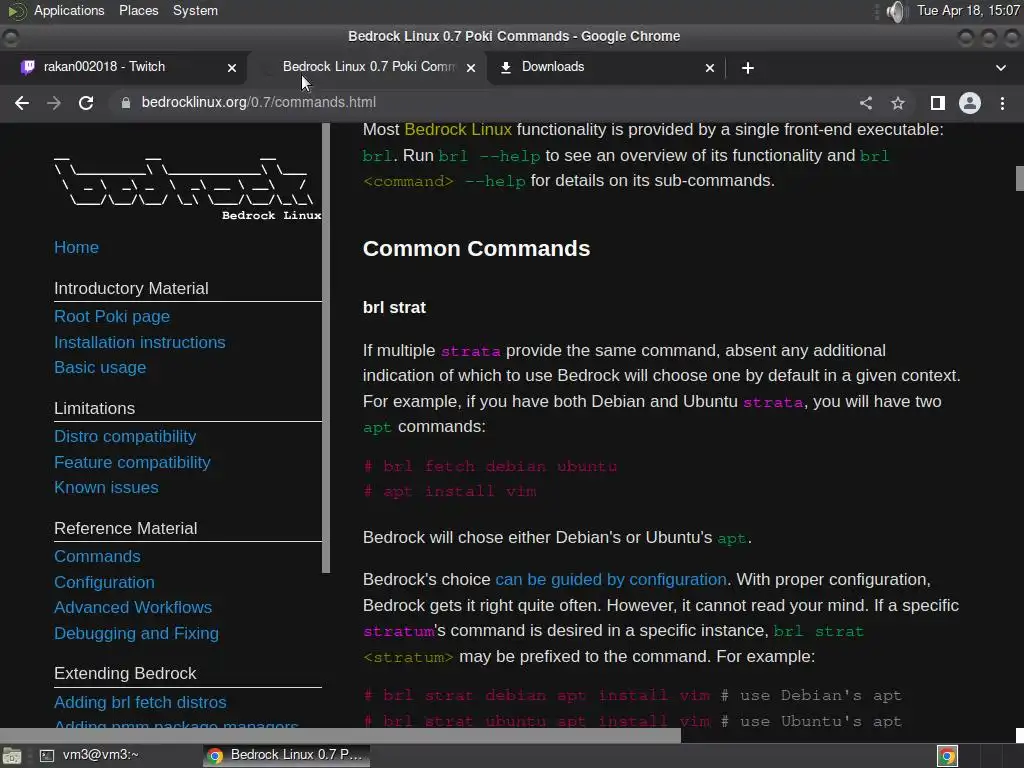
Task: Open Adding brl fetch distros link
Action: coord(140,702)
